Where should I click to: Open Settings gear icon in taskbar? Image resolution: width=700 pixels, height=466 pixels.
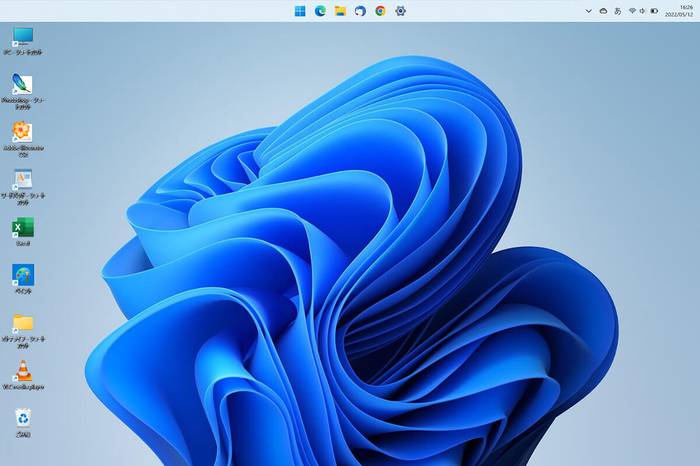pos(400,11)
